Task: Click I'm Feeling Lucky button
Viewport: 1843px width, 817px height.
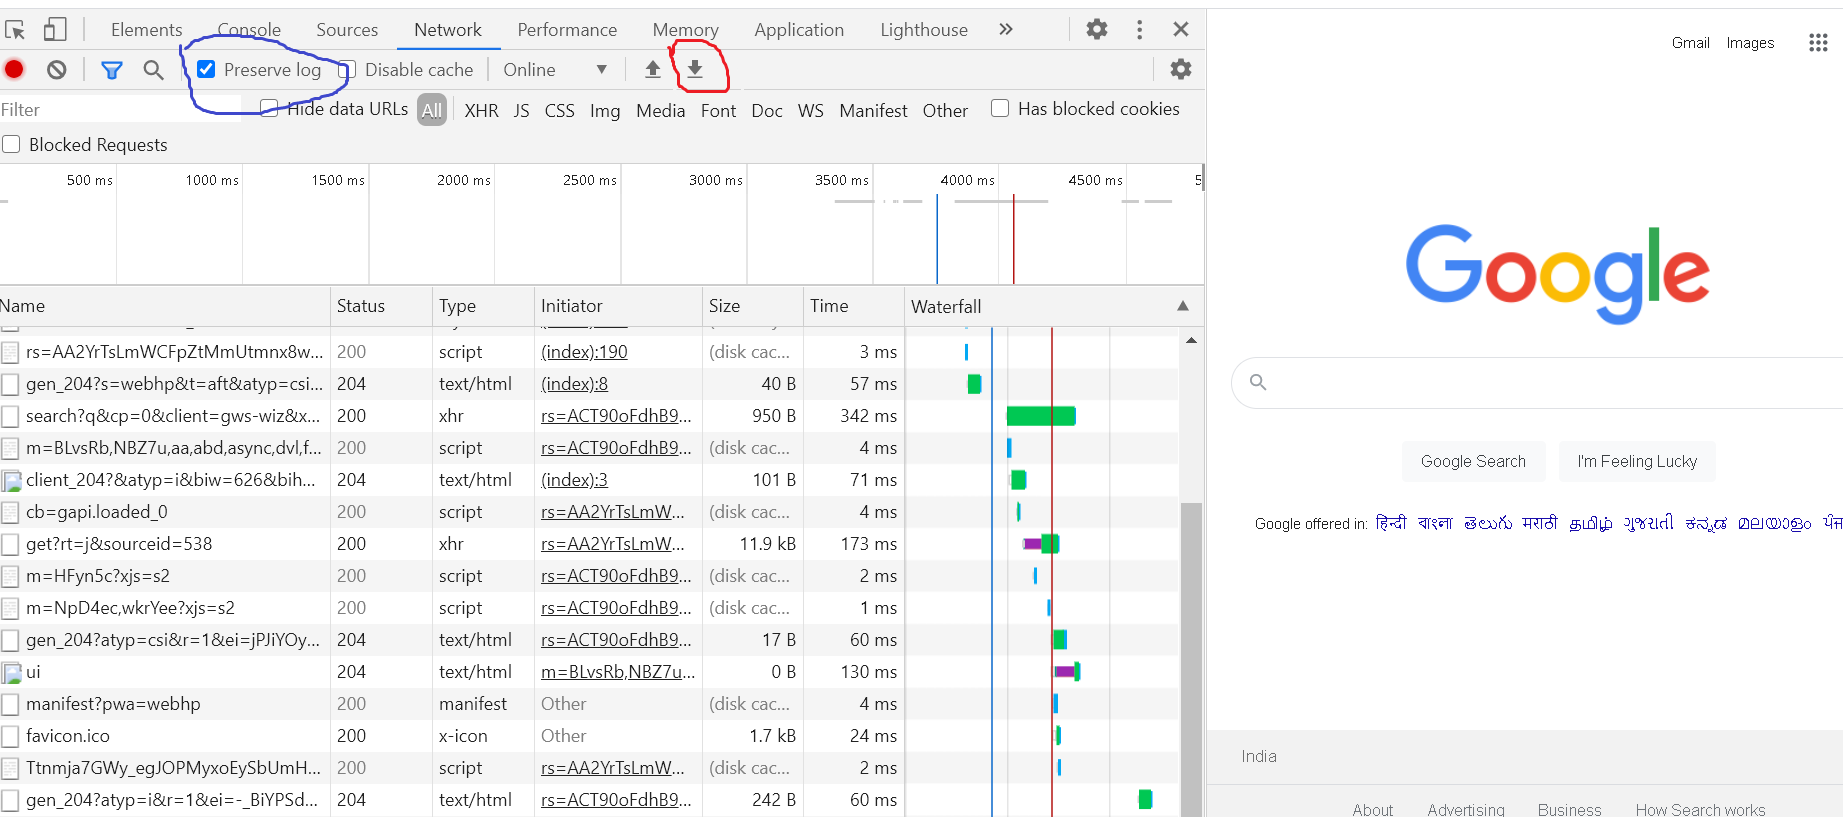Action: (x=1637, y=461)
